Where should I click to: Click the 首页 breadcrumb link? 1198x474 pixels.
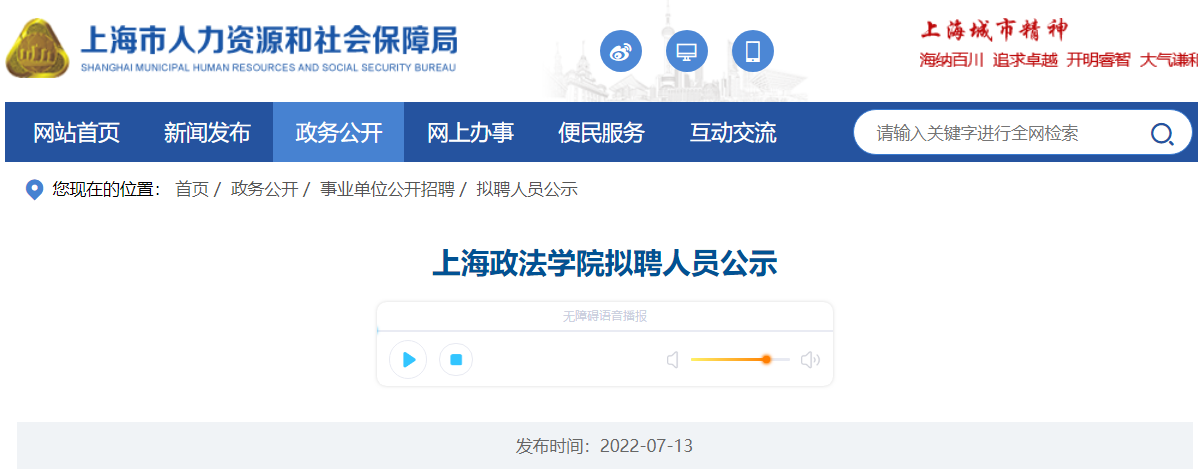(192, 190)
